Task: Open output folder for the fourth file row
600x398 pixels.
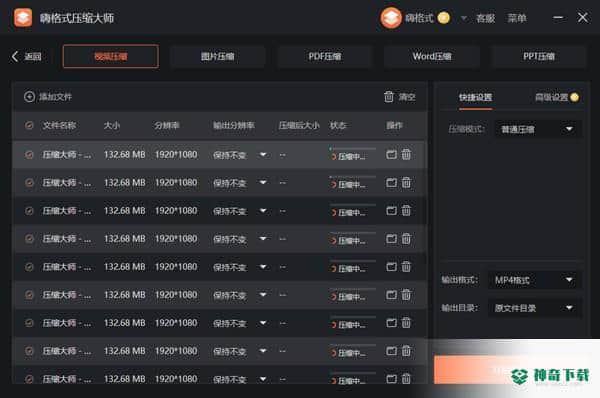Action: (391, 239)
